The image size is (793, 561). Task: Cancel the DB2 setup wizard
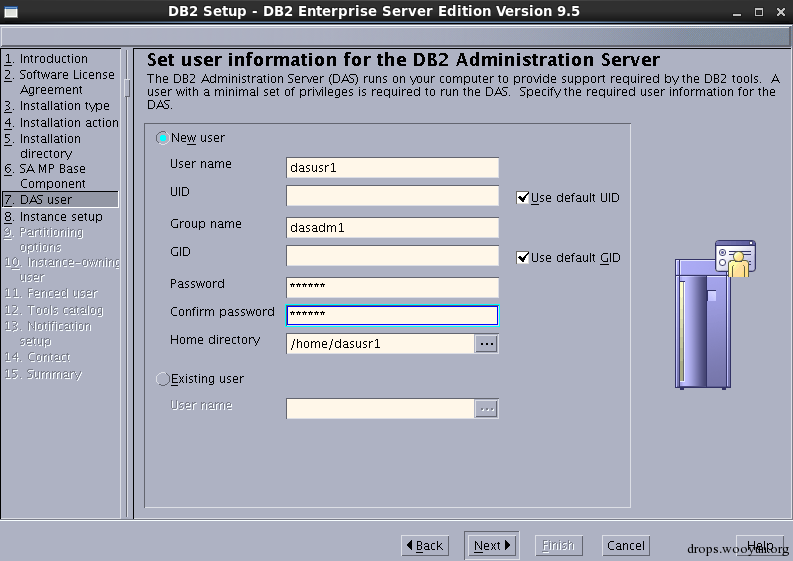point(626,545)
